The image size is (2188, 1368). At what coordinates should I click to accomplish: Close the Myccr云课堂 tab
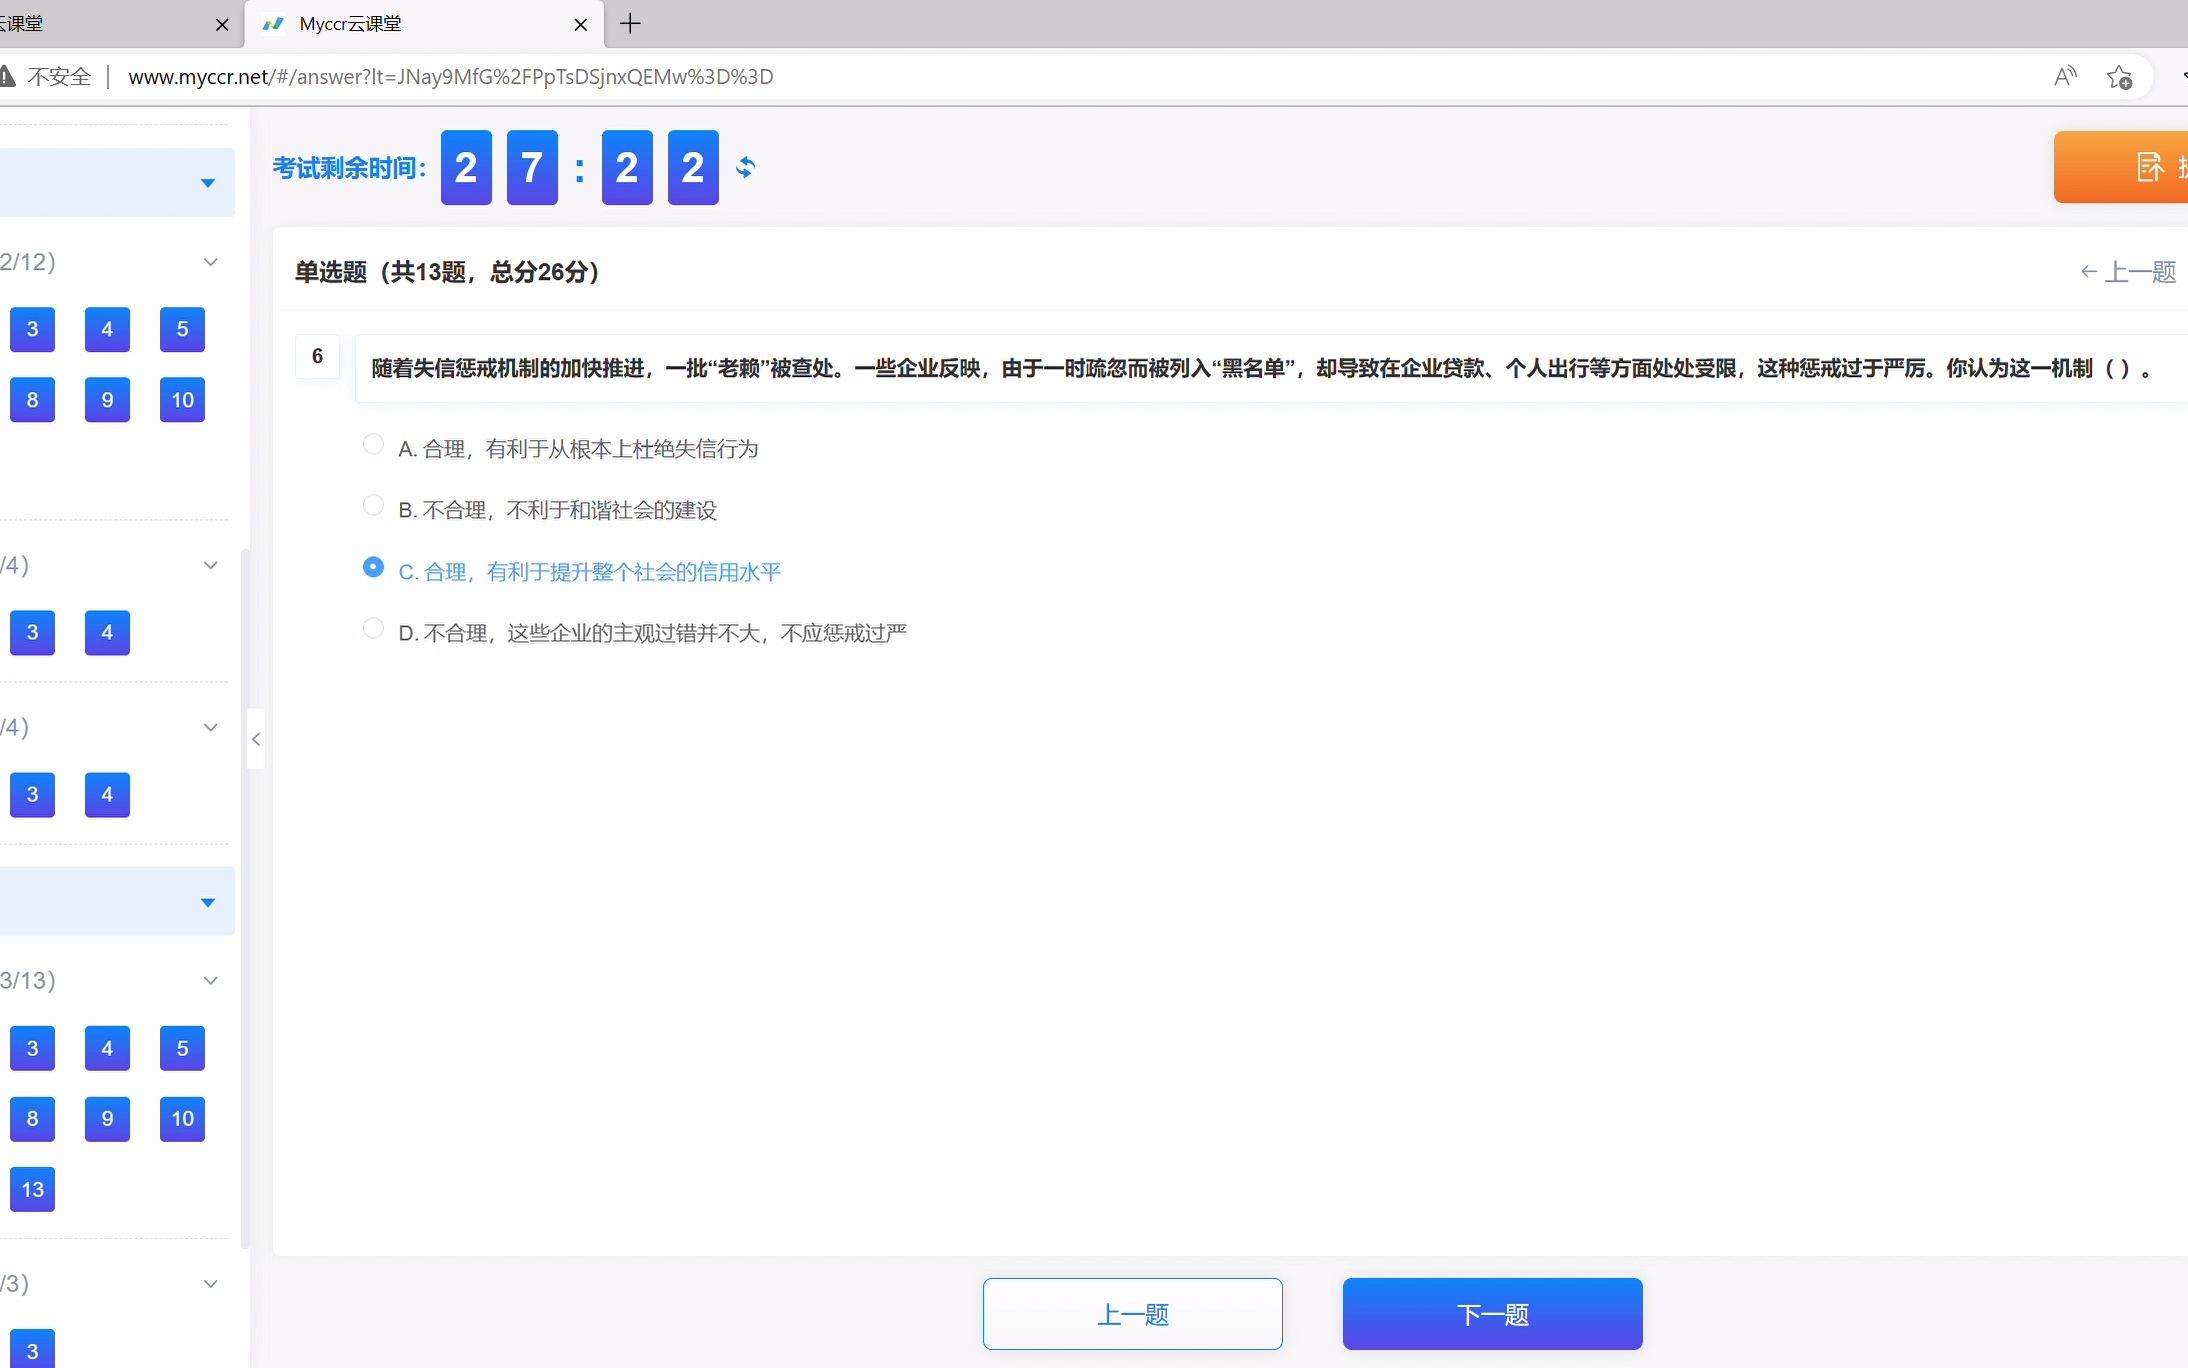click(580, 25)
